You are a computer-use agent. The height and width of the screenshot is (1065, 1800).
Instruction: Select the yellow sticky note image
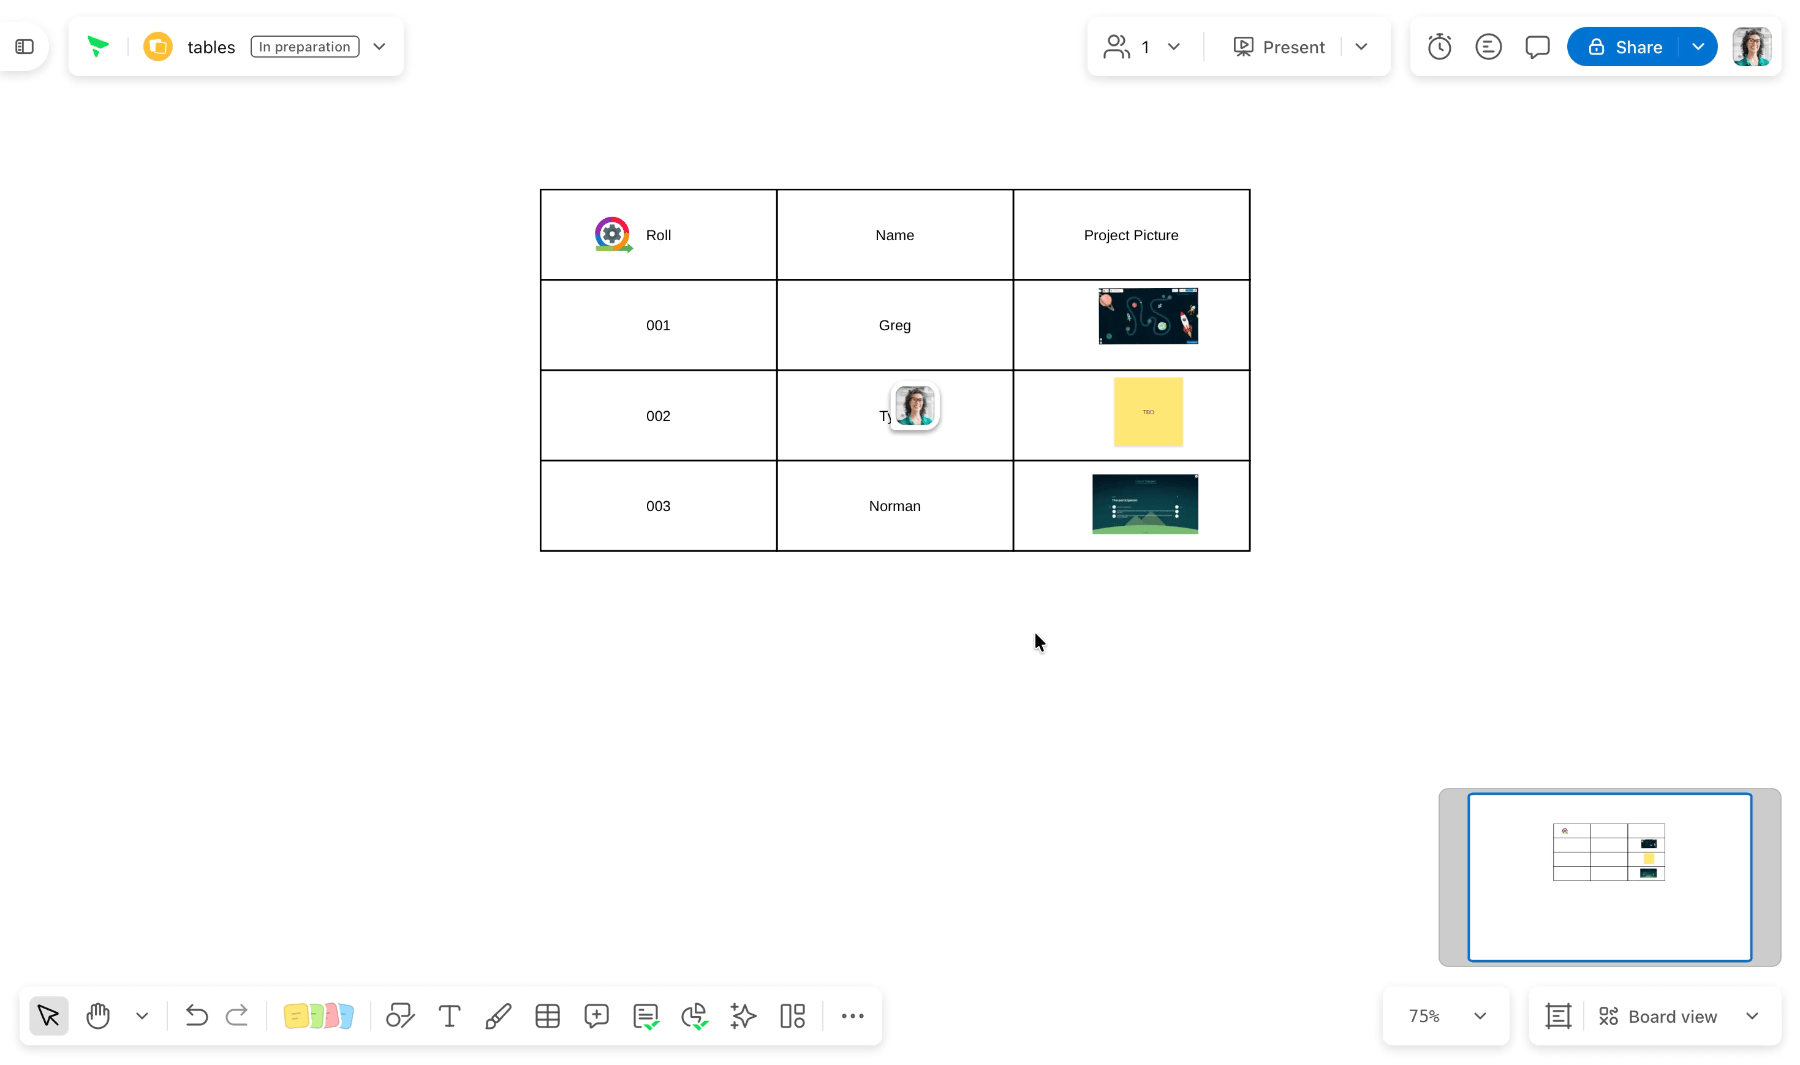click(x=1148, y=411)
